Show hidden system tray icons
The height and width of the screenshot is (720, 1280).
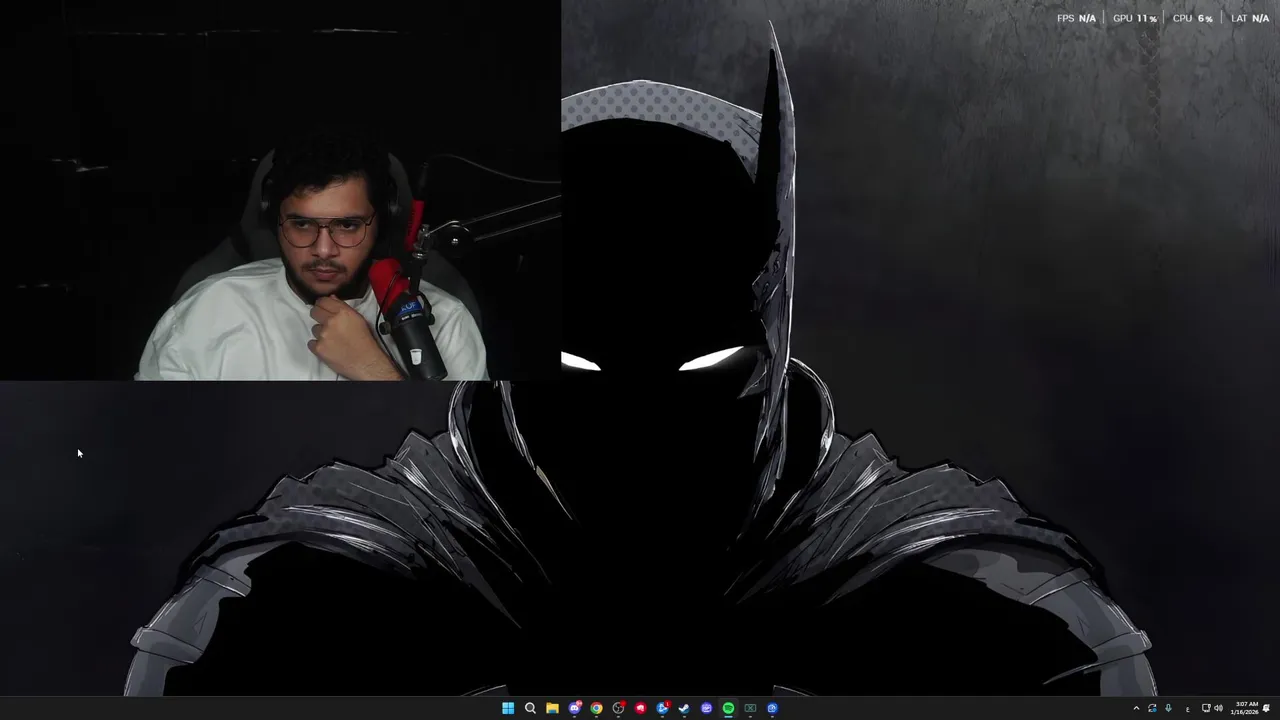(x=1136, y=708)
